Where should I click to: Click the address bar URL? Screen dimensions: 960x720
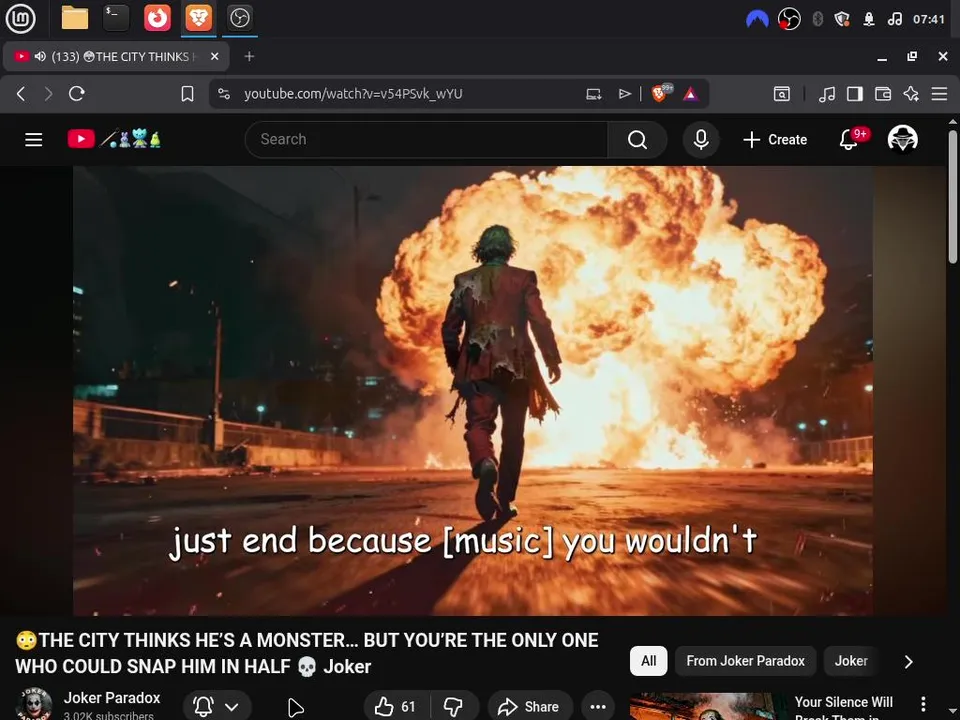point(353,94)
